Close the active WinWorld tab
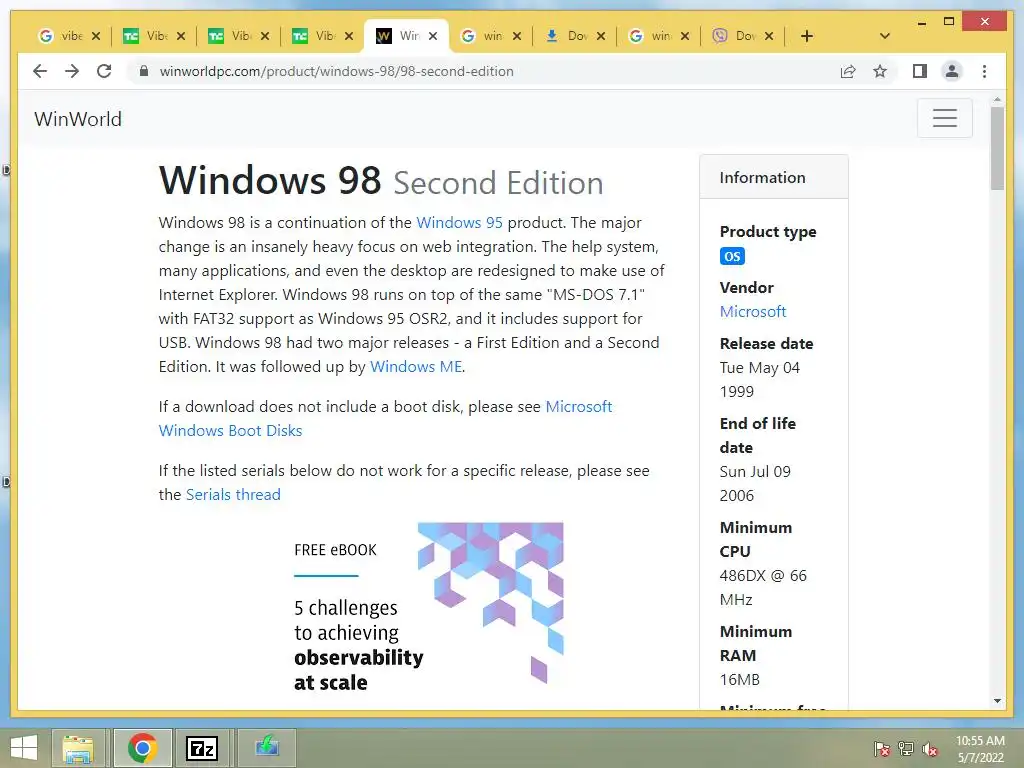 [433, 36]
